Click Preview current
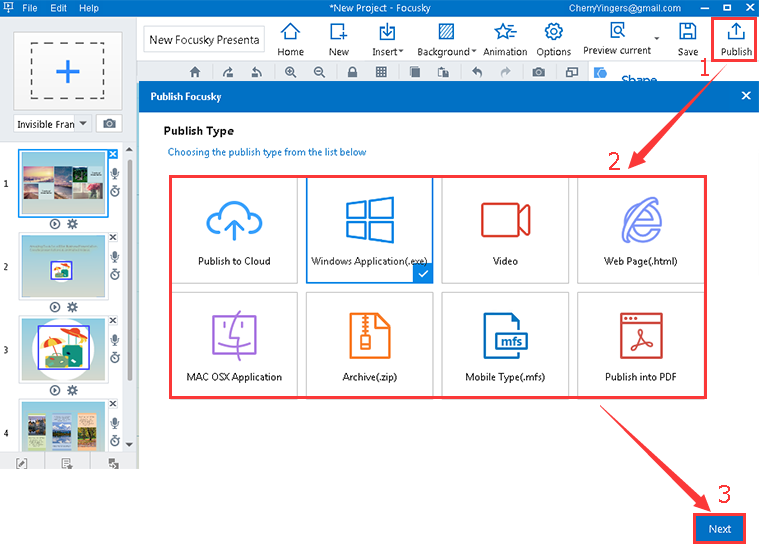 617,39
